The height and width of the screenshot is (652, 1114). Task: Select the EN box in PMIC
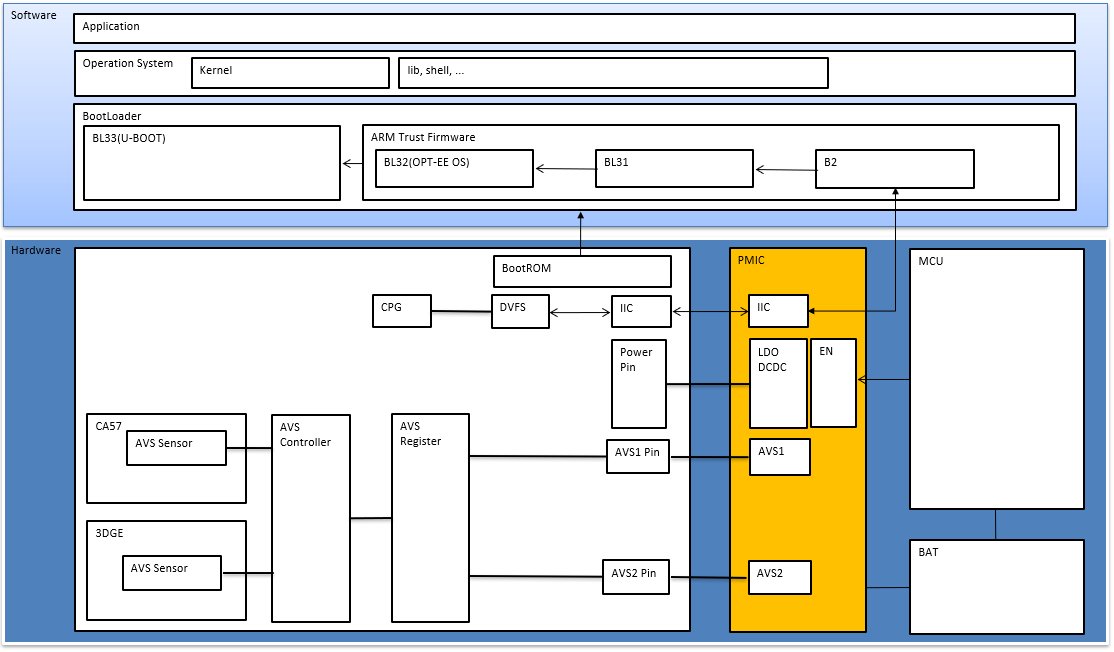tap(833, 383)
